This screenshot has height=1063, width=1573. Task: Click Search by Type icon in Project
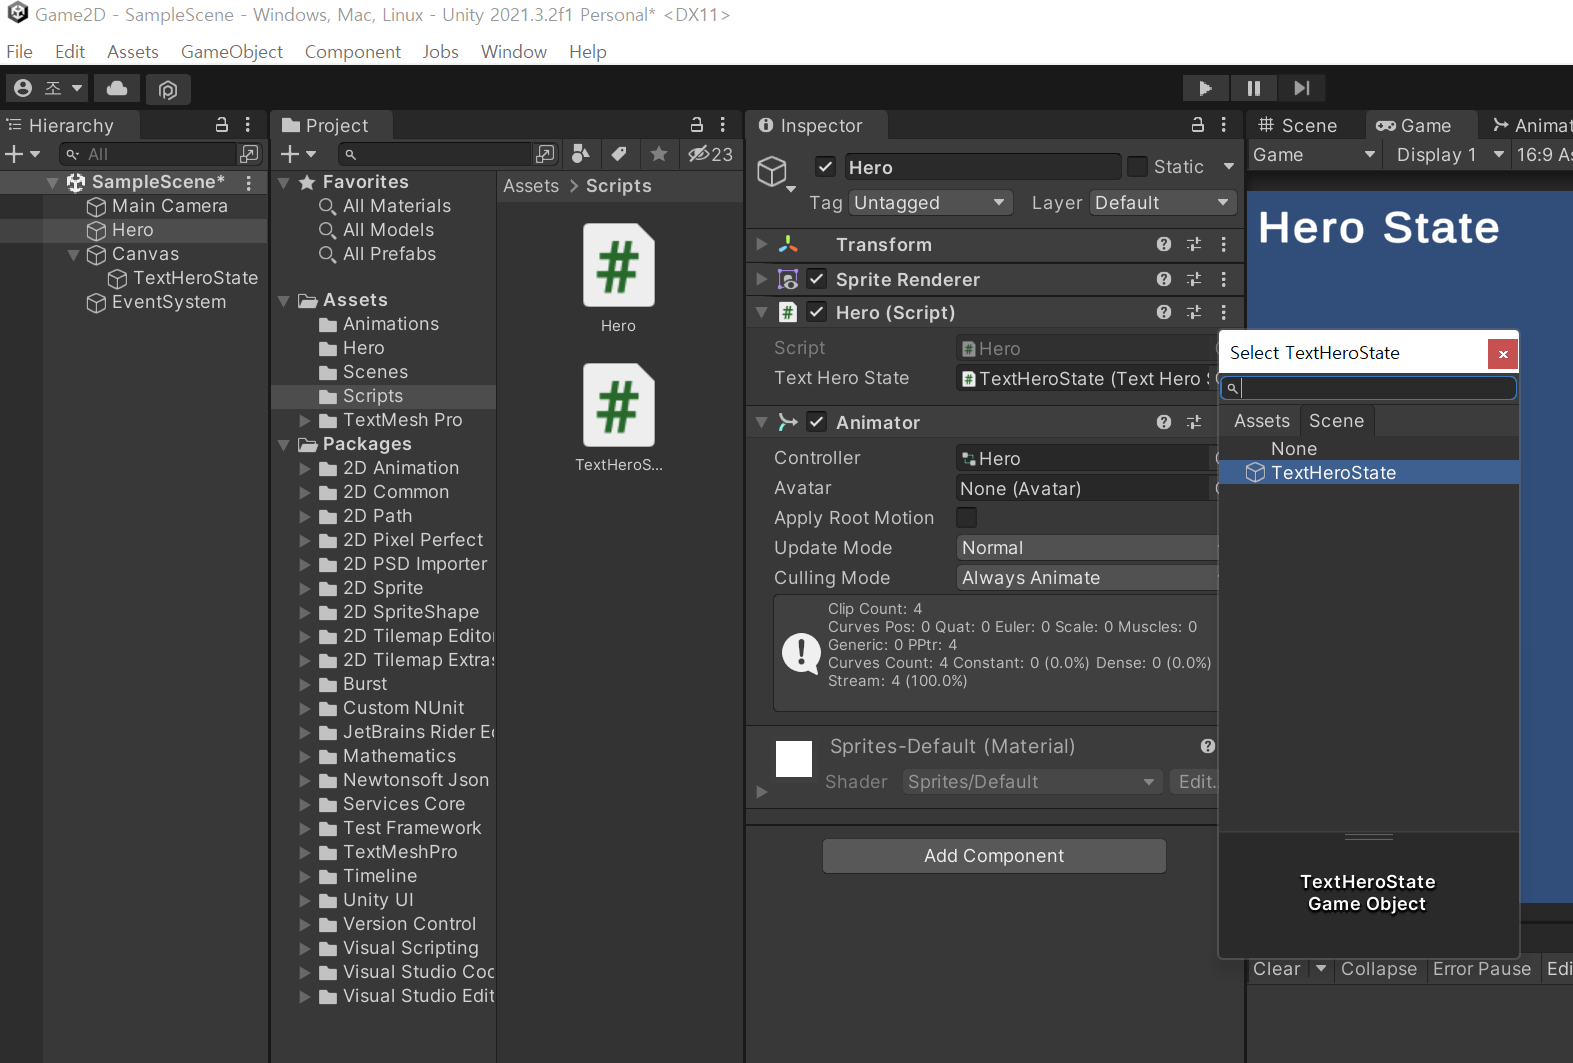(580, 153)
